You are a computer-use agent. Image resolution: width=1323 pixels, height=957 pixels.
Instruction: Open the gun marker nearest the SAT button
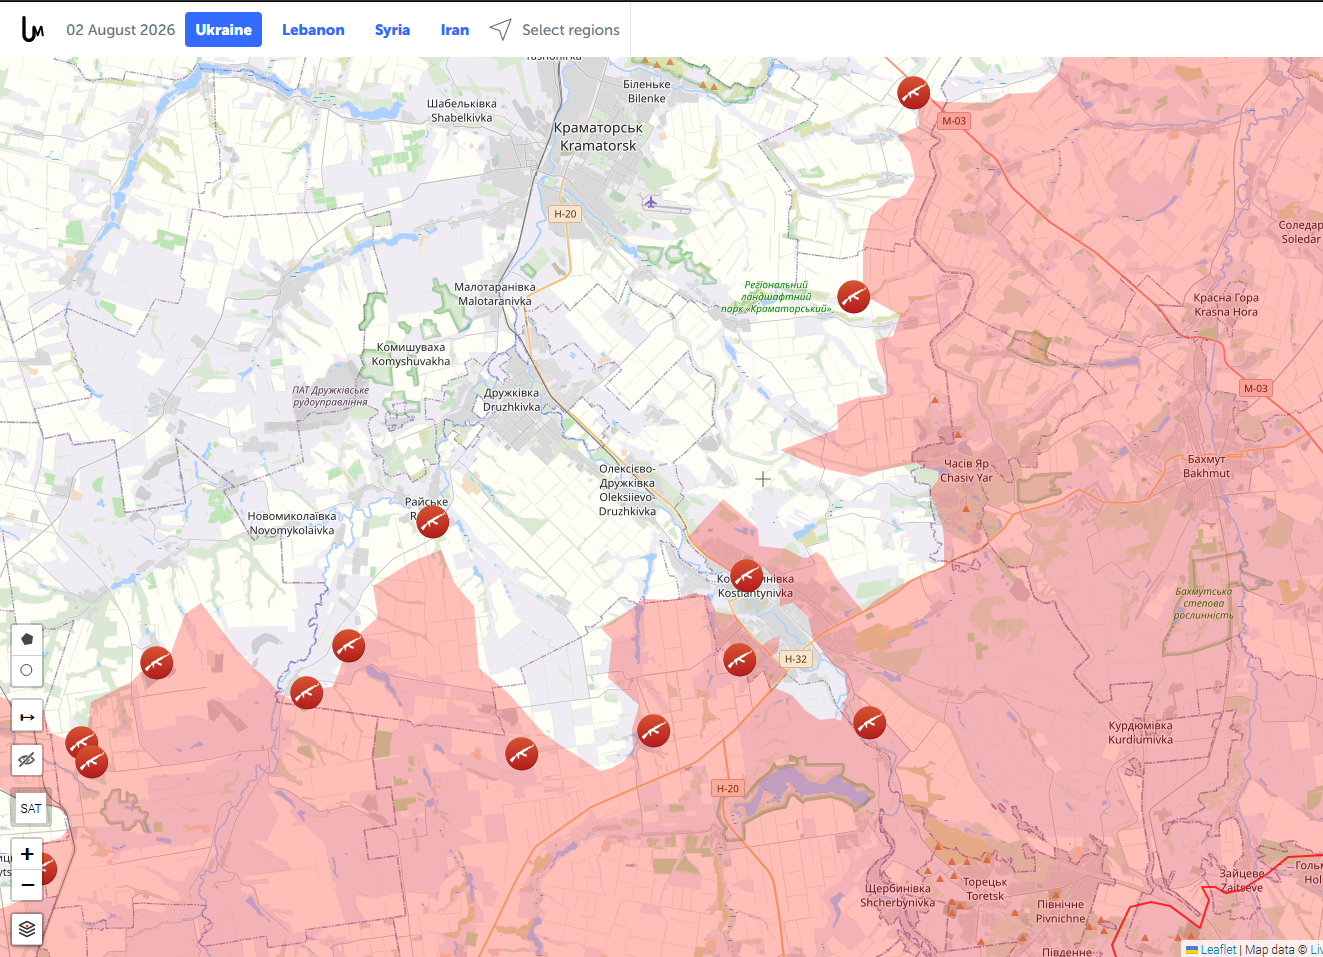coord(91,762)
